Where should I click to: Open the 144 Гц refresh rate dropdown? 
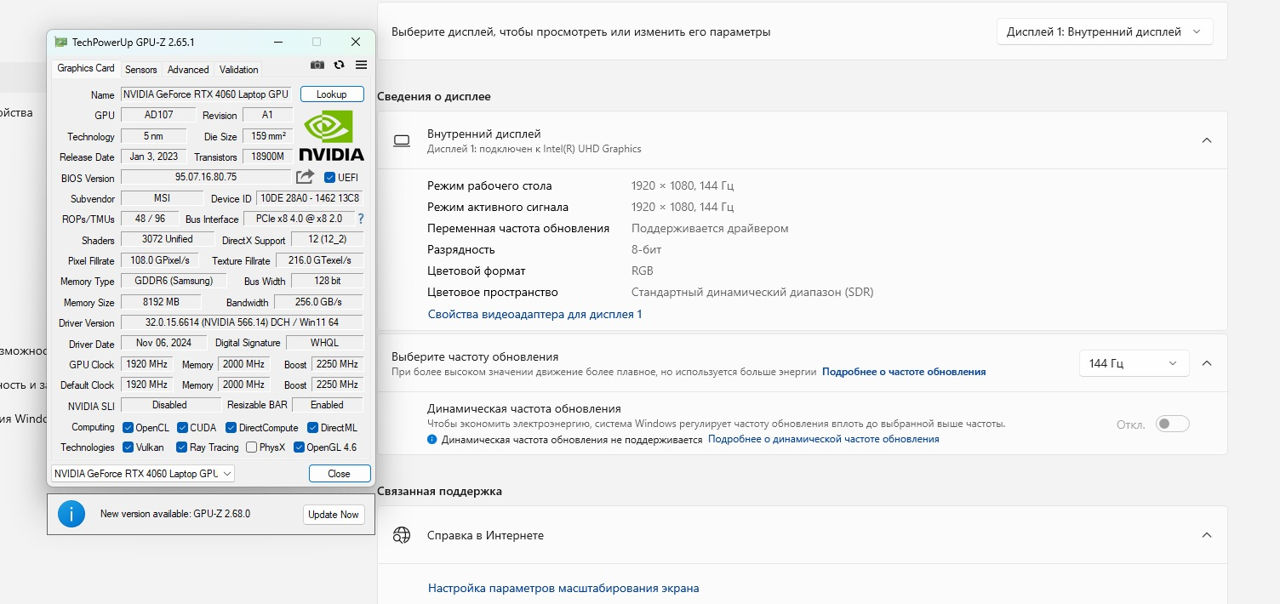tap(1133, 364)
